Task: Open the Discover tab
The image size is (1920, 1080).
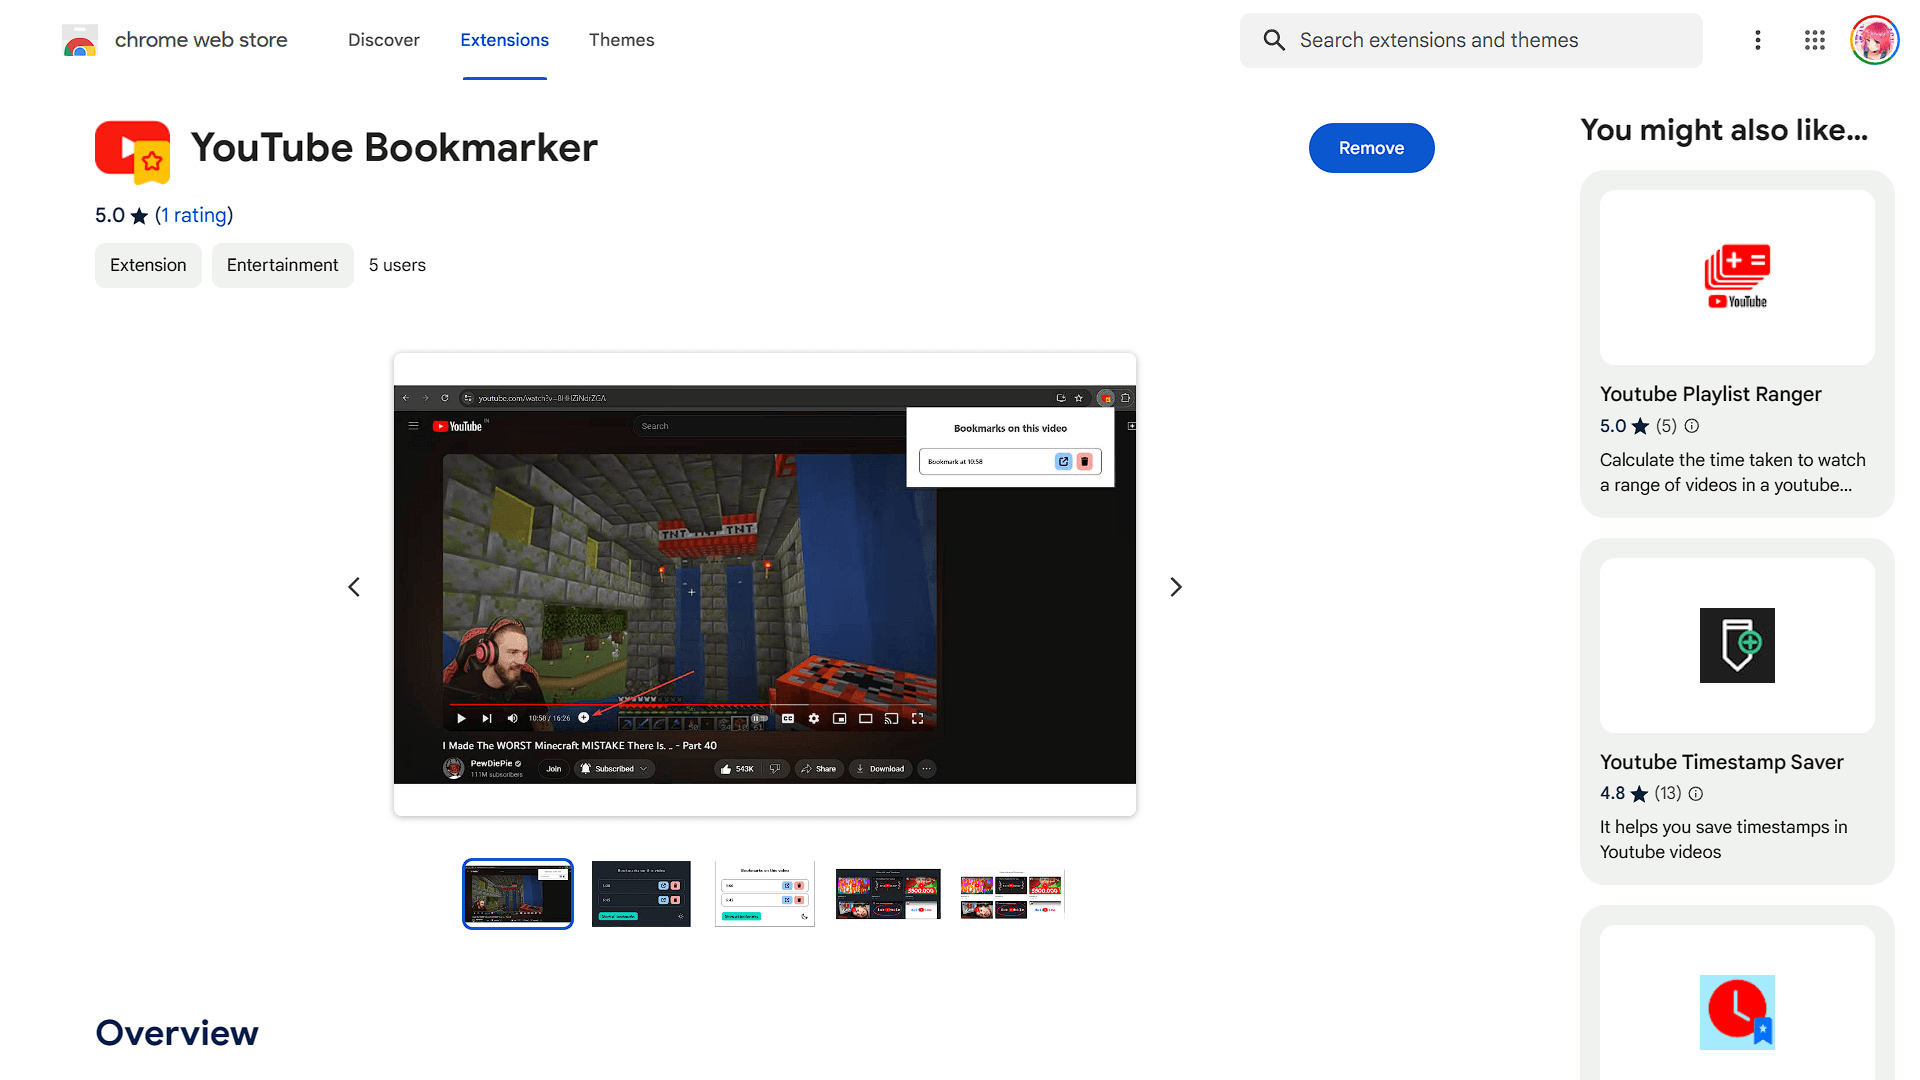Action: pos(384,40)
